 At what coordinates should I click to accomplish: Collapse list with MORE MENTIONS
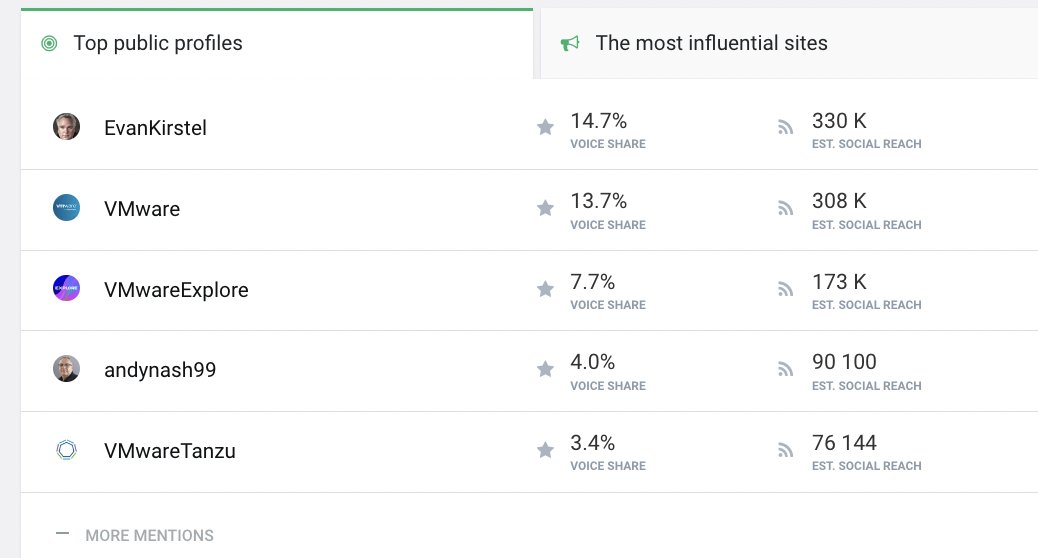(x=135, y=535)
